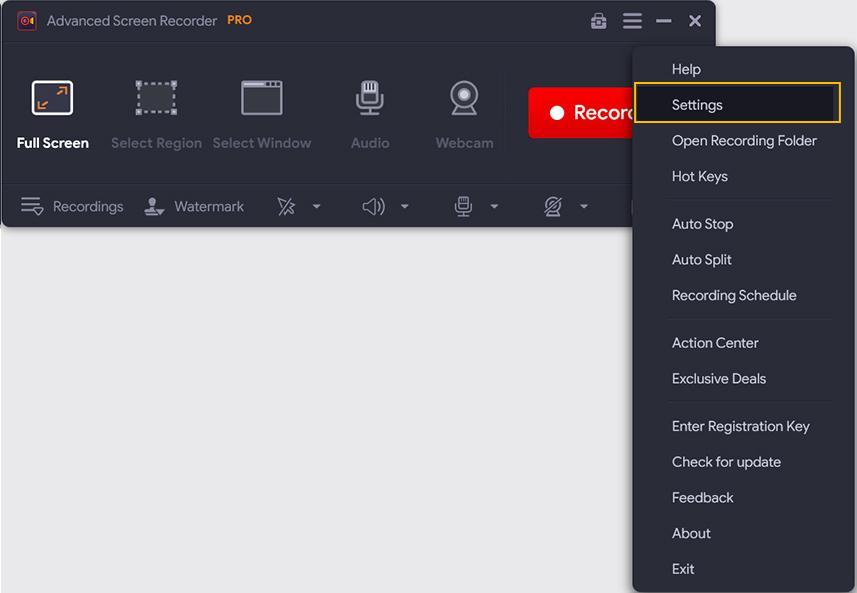Choose the Select Region mode
Viewport: 857px width, 593px height.
pyautogui.click(x=156, y=115)
